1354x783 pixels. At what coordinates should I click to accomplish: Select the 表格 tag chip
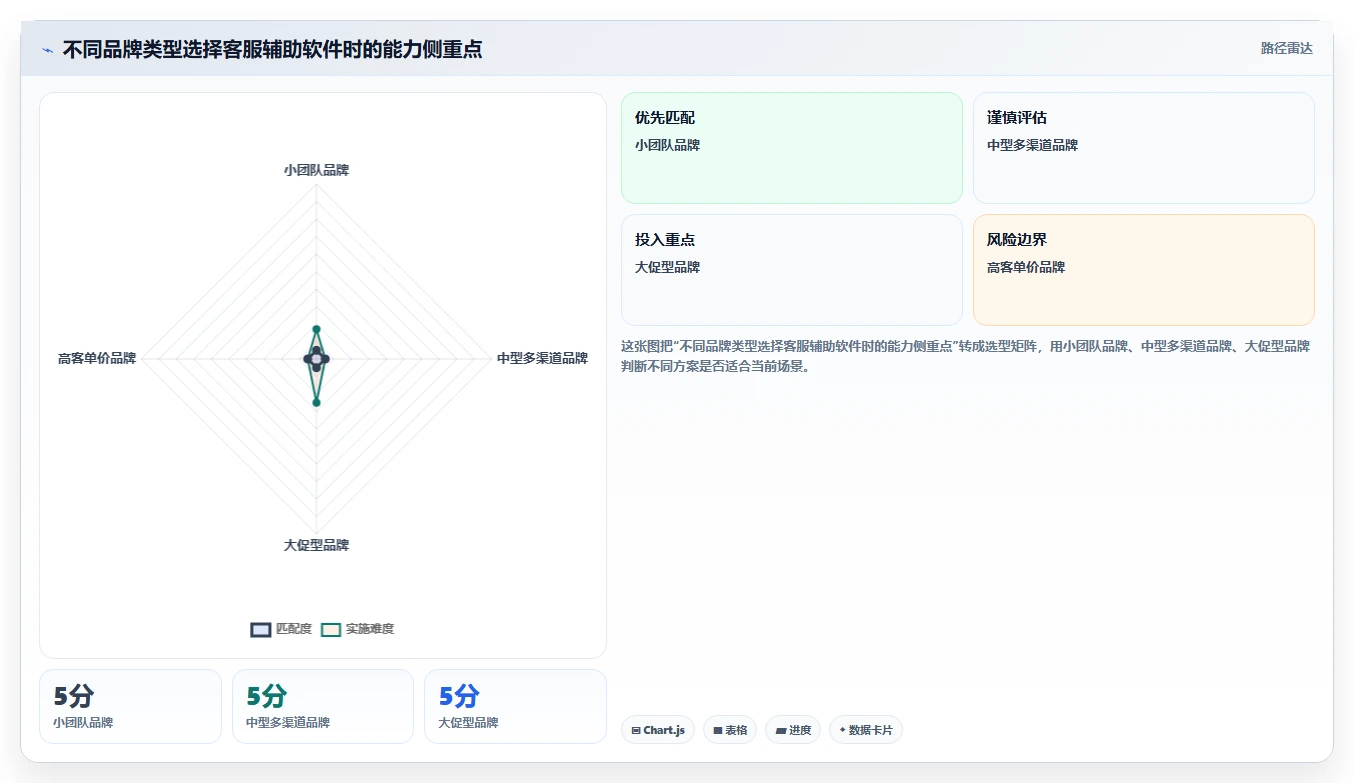tap(730, 730)
